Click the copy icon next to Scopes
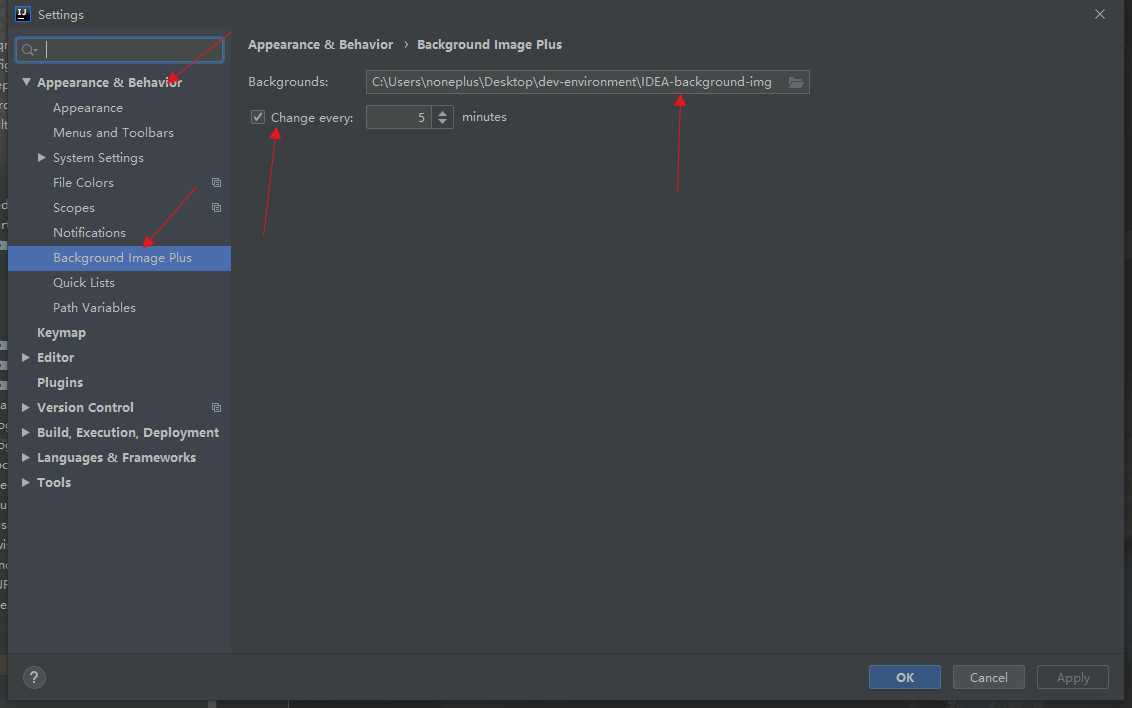Screen dimensions: 1132x708 216,208
